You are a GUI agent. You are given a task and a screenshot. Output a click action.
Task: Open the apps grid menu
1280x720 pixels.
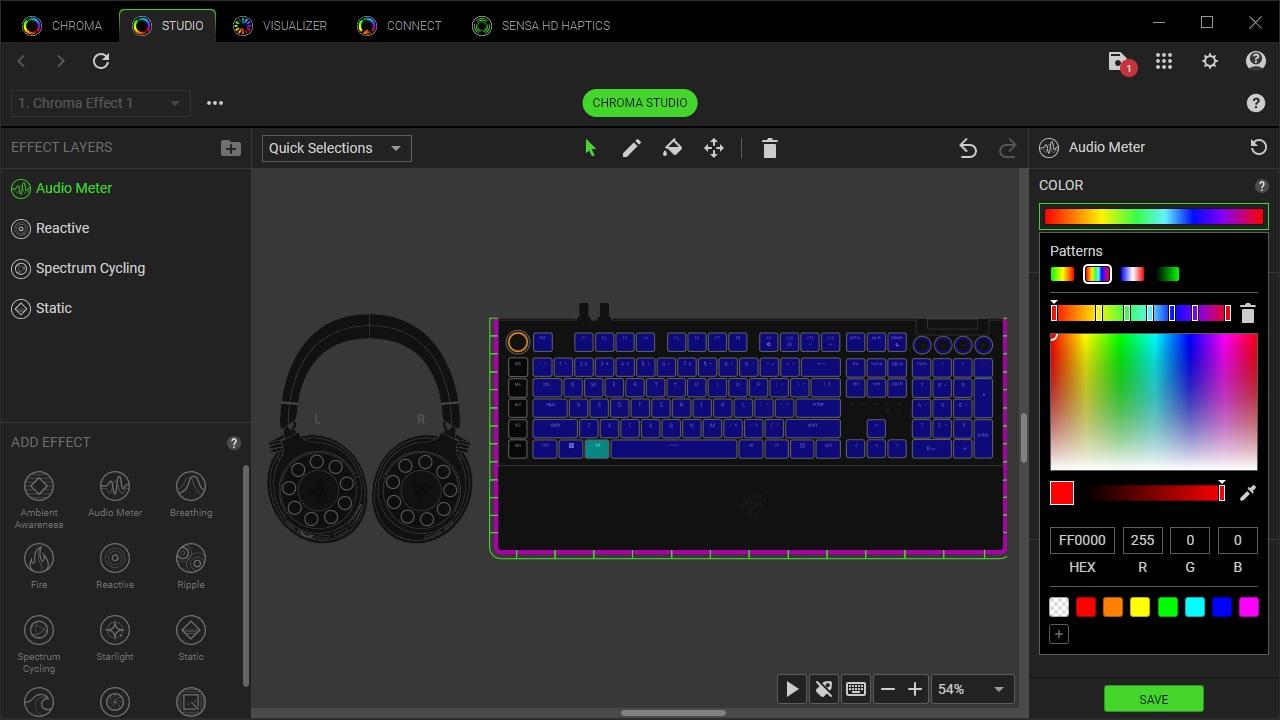coord(1164,62)
